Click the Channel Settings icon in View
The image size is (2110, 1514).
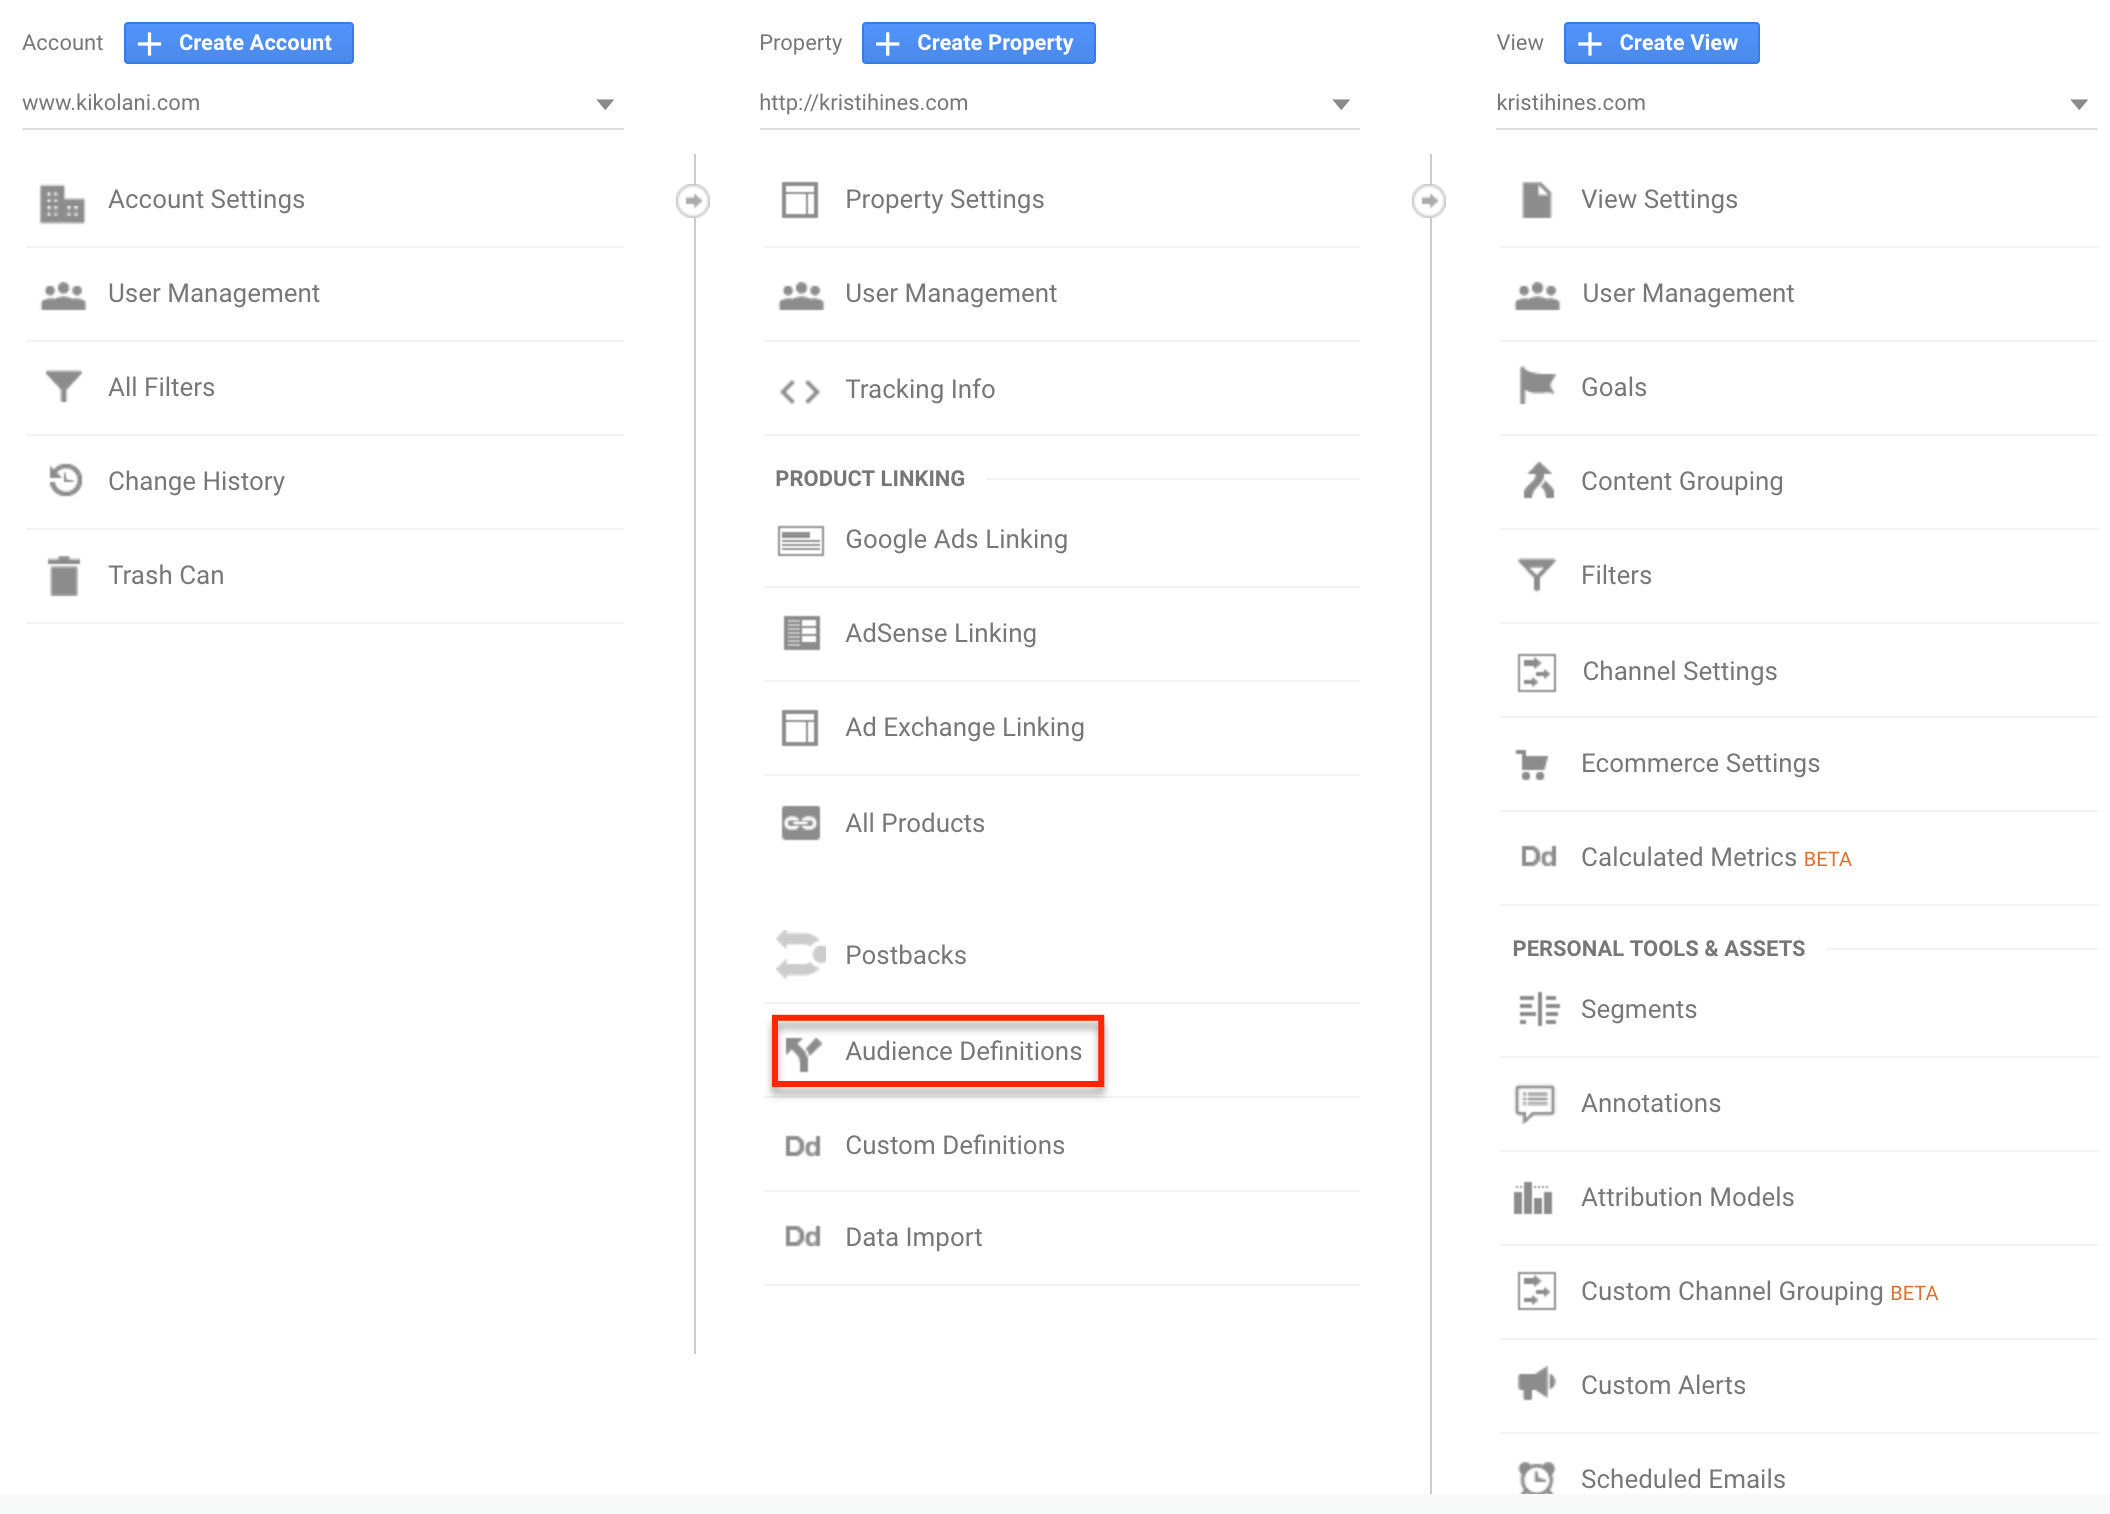pyautogui.click(x=1538, y=669)
